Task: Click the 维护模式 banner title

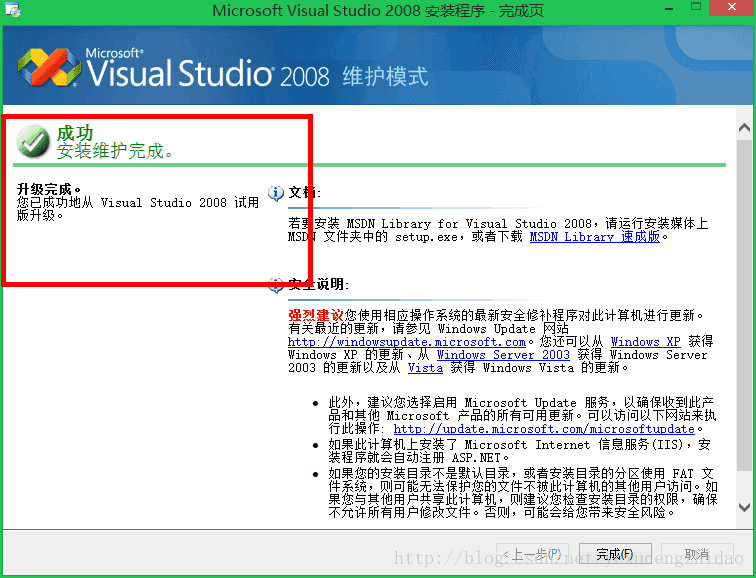Action: coord(385,76)
